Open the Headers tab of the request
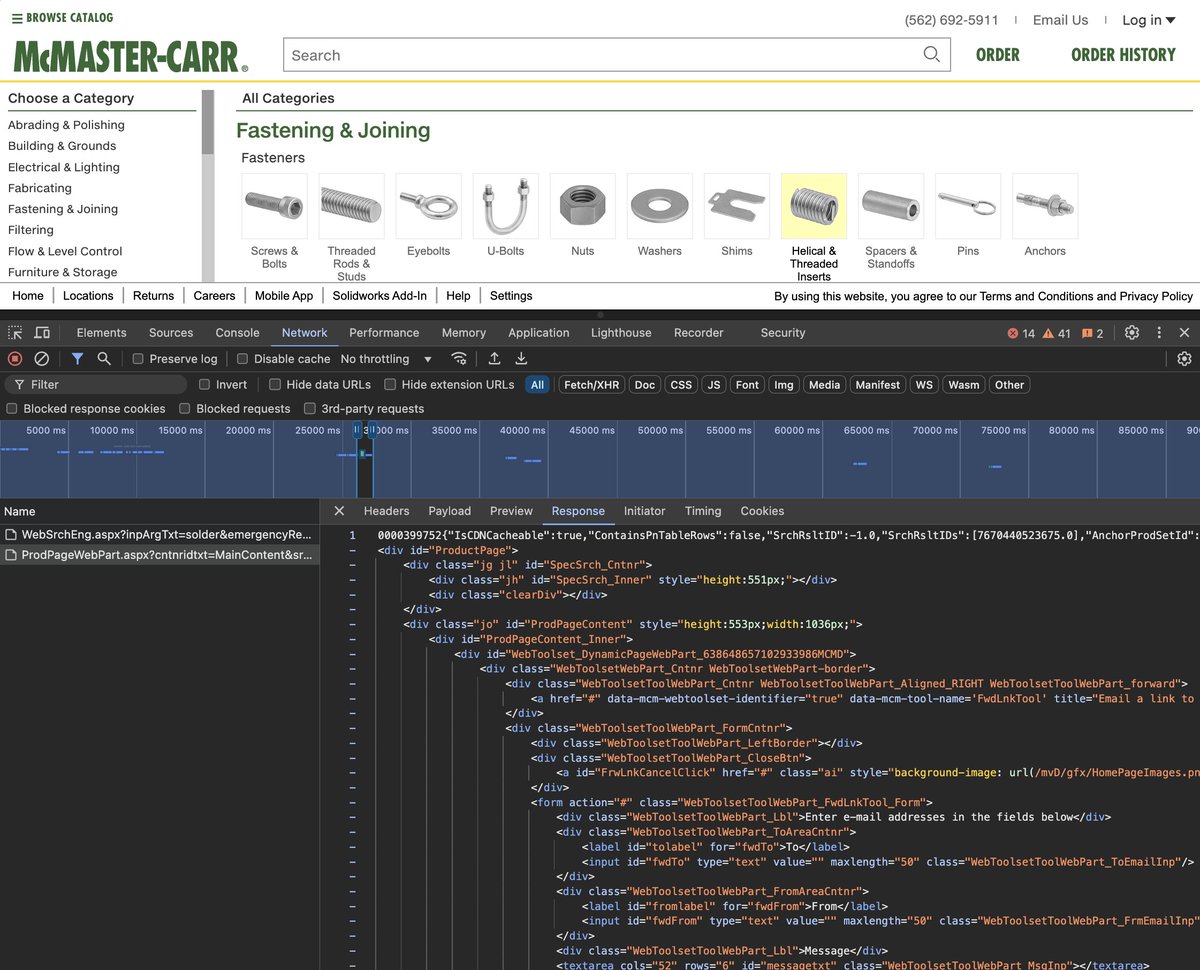 pos(386,511)
